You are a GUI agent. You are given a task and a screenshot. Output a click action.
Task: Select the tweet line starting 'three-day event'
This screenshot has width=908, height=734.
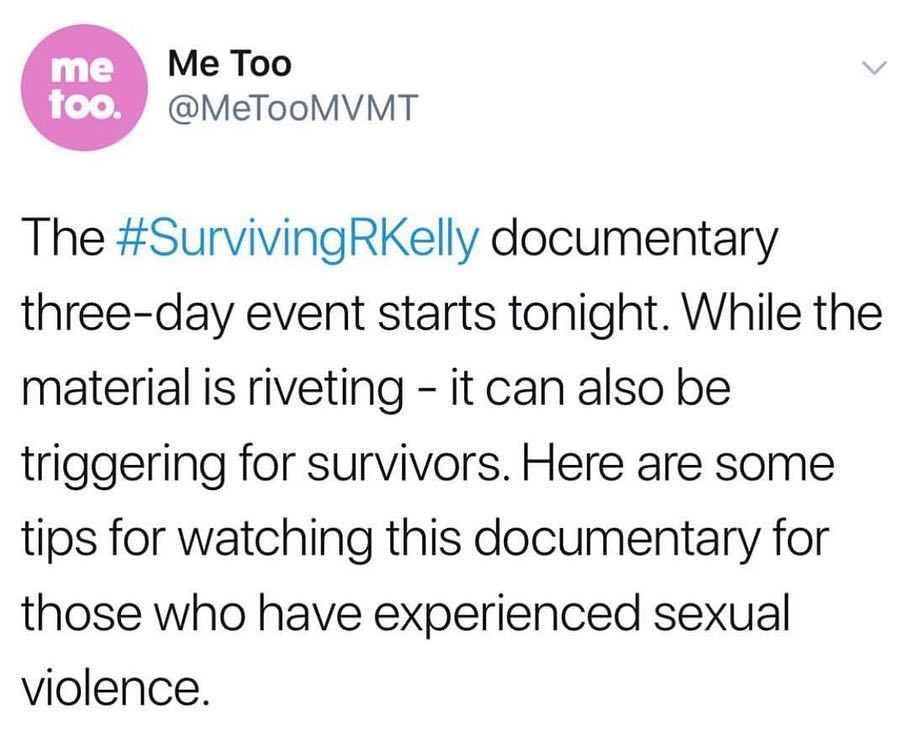452,313
